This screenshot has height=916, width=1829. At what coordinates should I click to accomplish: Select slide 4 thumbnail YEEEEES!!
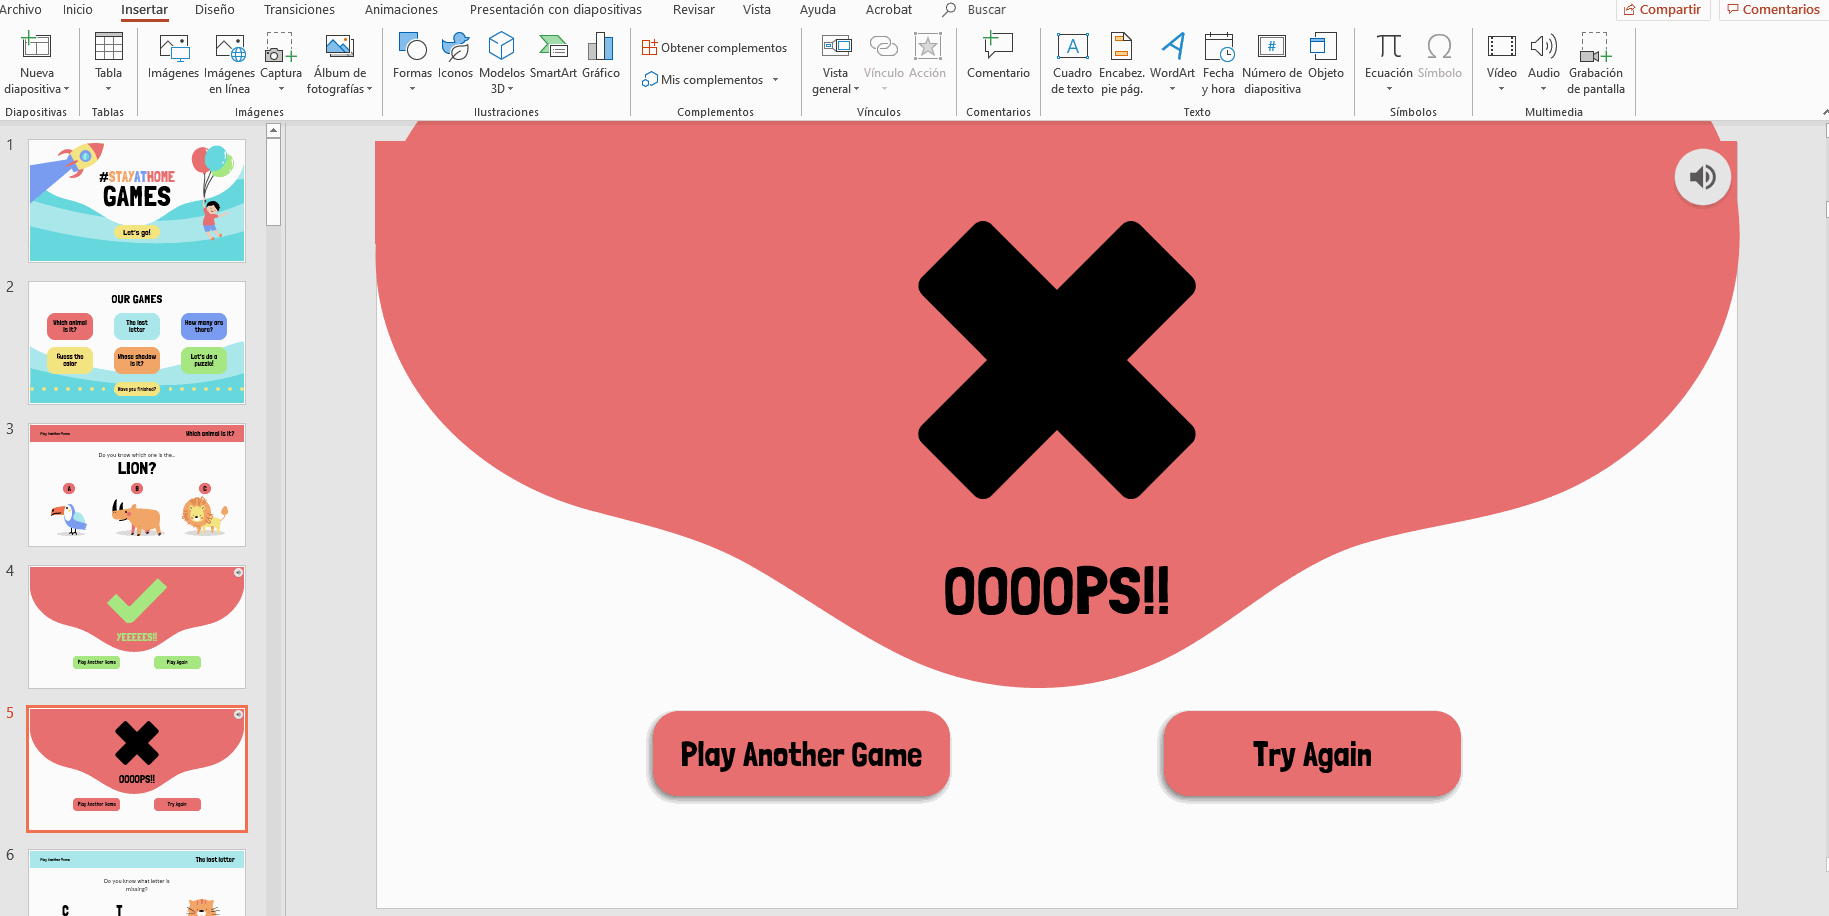tap(137, 626)
